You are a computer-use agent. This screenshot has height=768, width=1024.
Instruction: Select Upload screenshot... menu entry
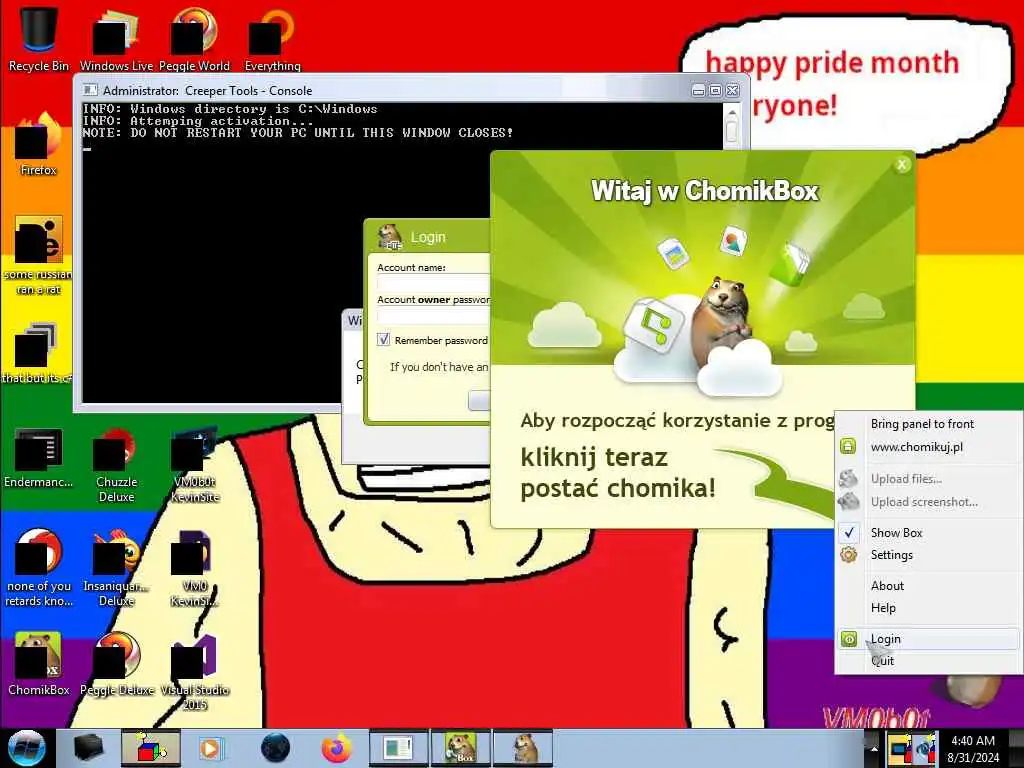(x=927, y=502)
